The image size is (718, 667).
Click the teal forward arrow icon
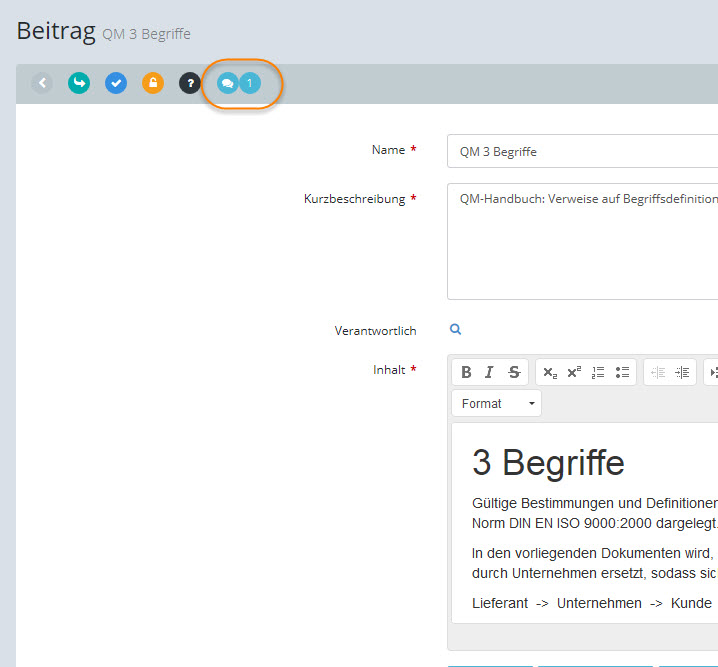[79, 83]
